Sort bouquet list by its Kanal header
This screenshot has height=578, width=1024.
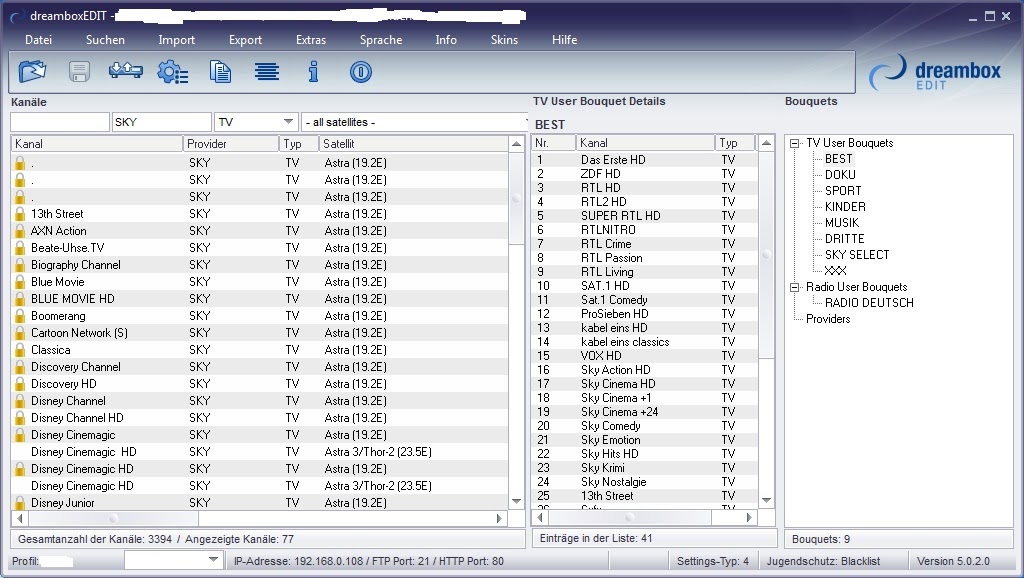pyautogui.click(x=645, y=142)
